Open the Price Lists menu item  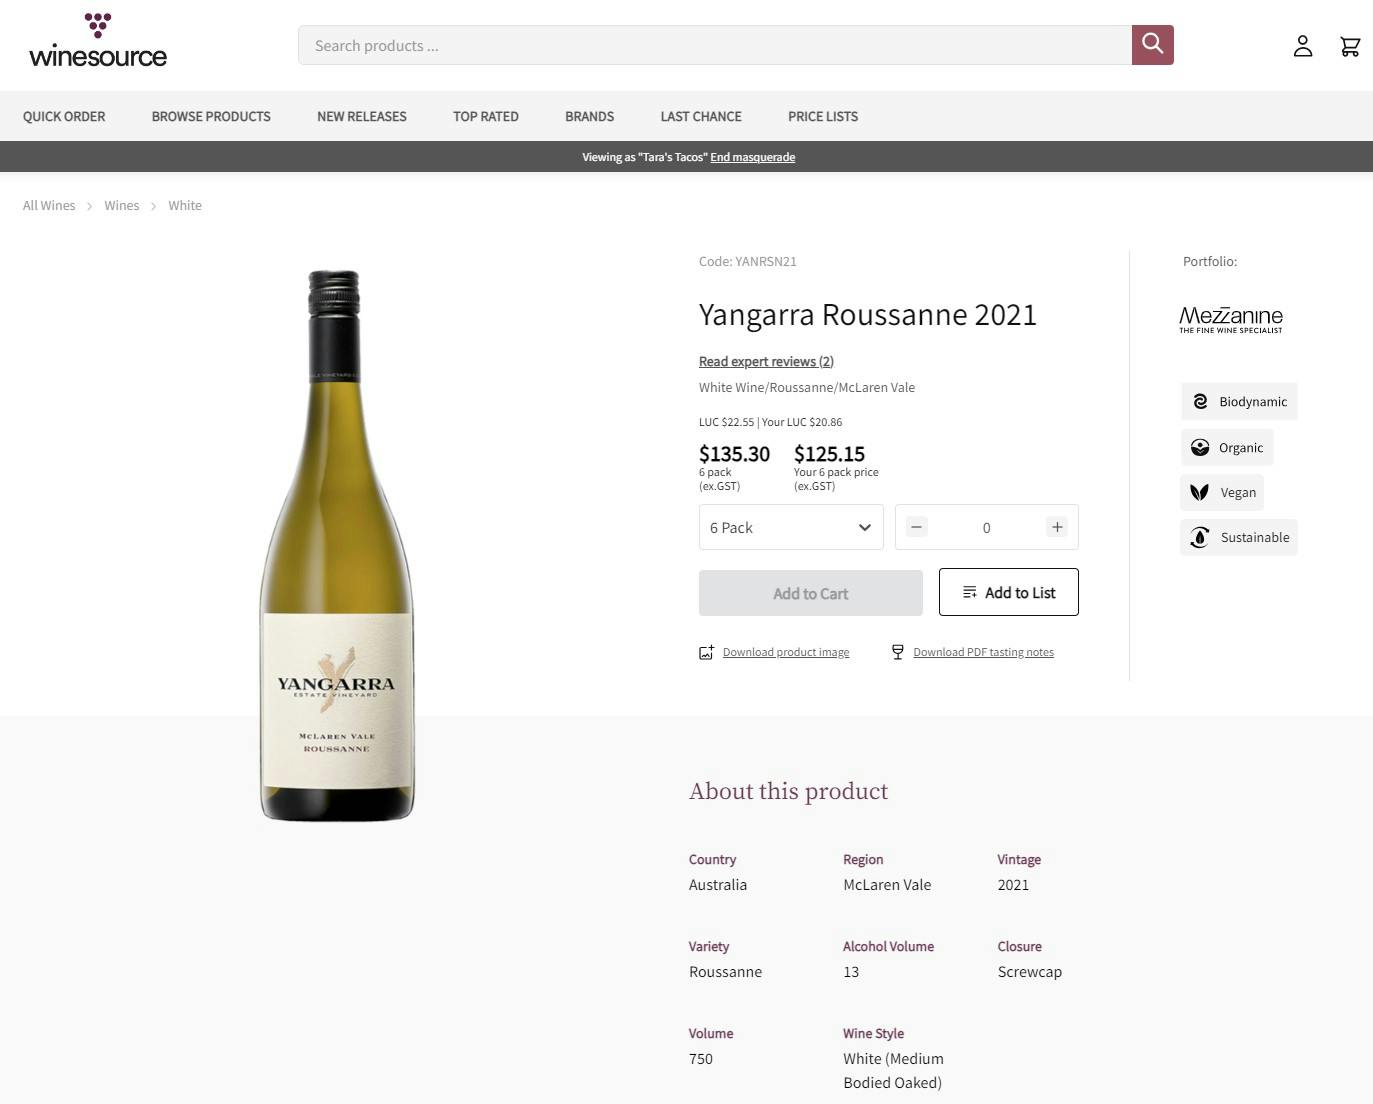tap(823, 116)
